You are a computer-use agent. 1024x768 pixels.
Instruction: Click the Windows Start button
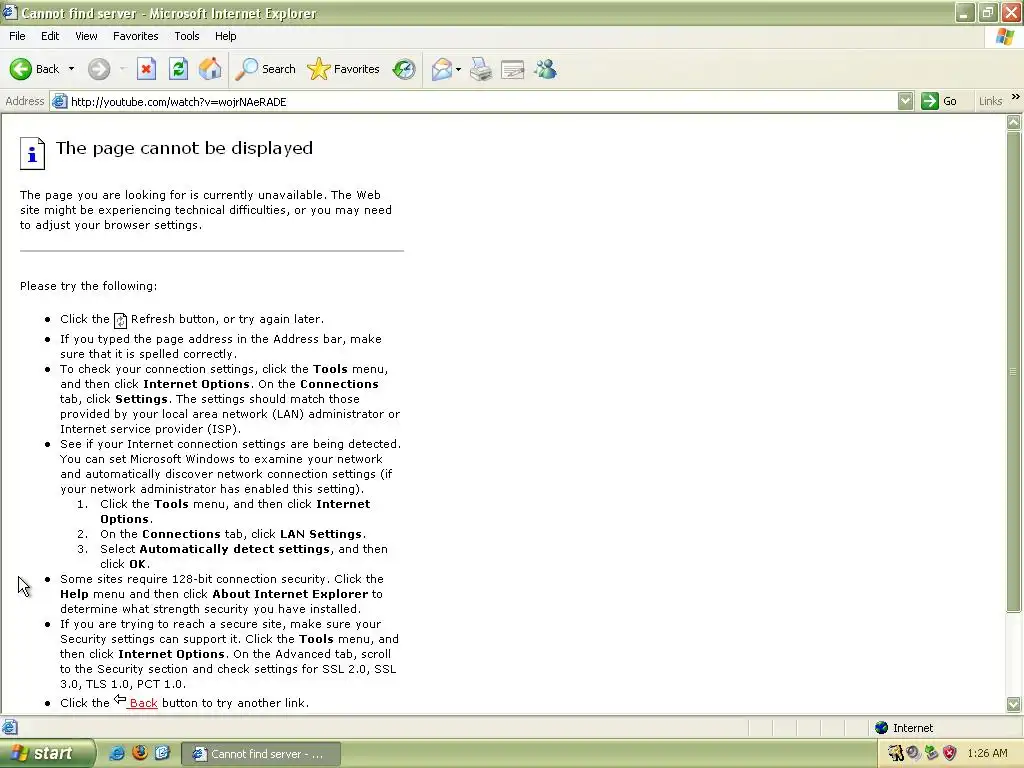[x=47, y=754]
